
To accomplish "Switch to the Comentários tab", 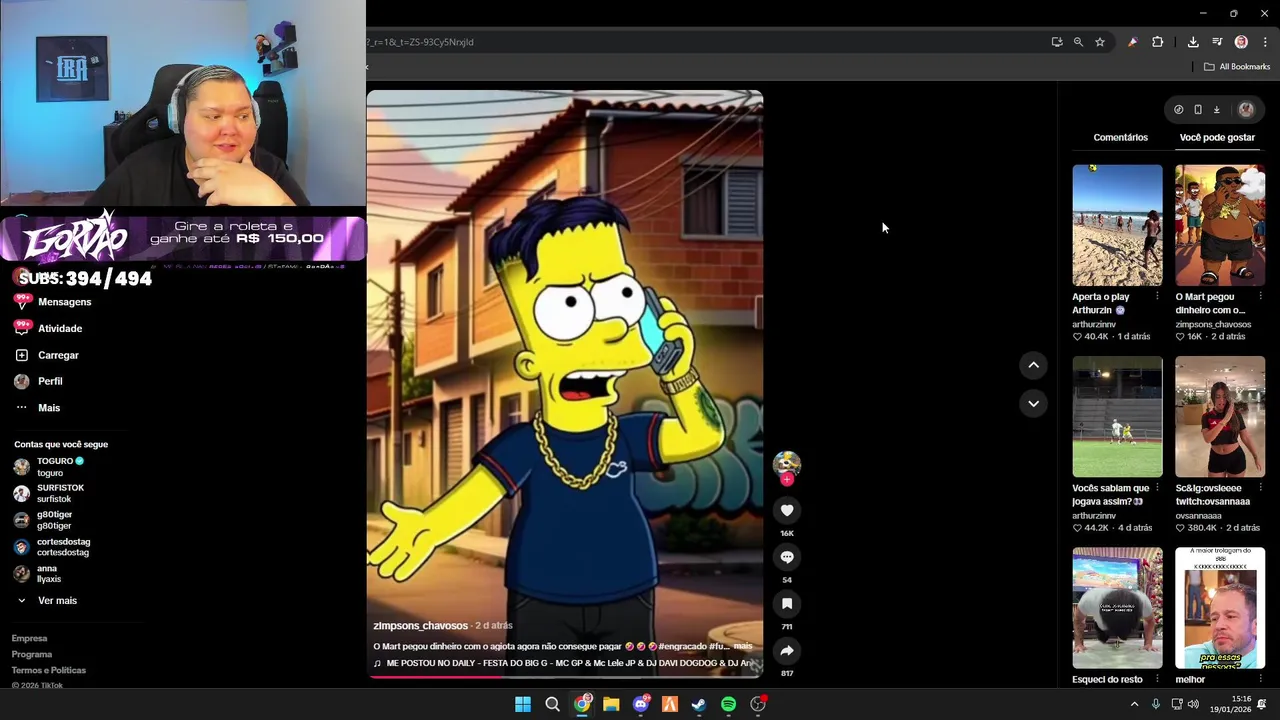I will pyautogui.click(x=1120, y=137).
